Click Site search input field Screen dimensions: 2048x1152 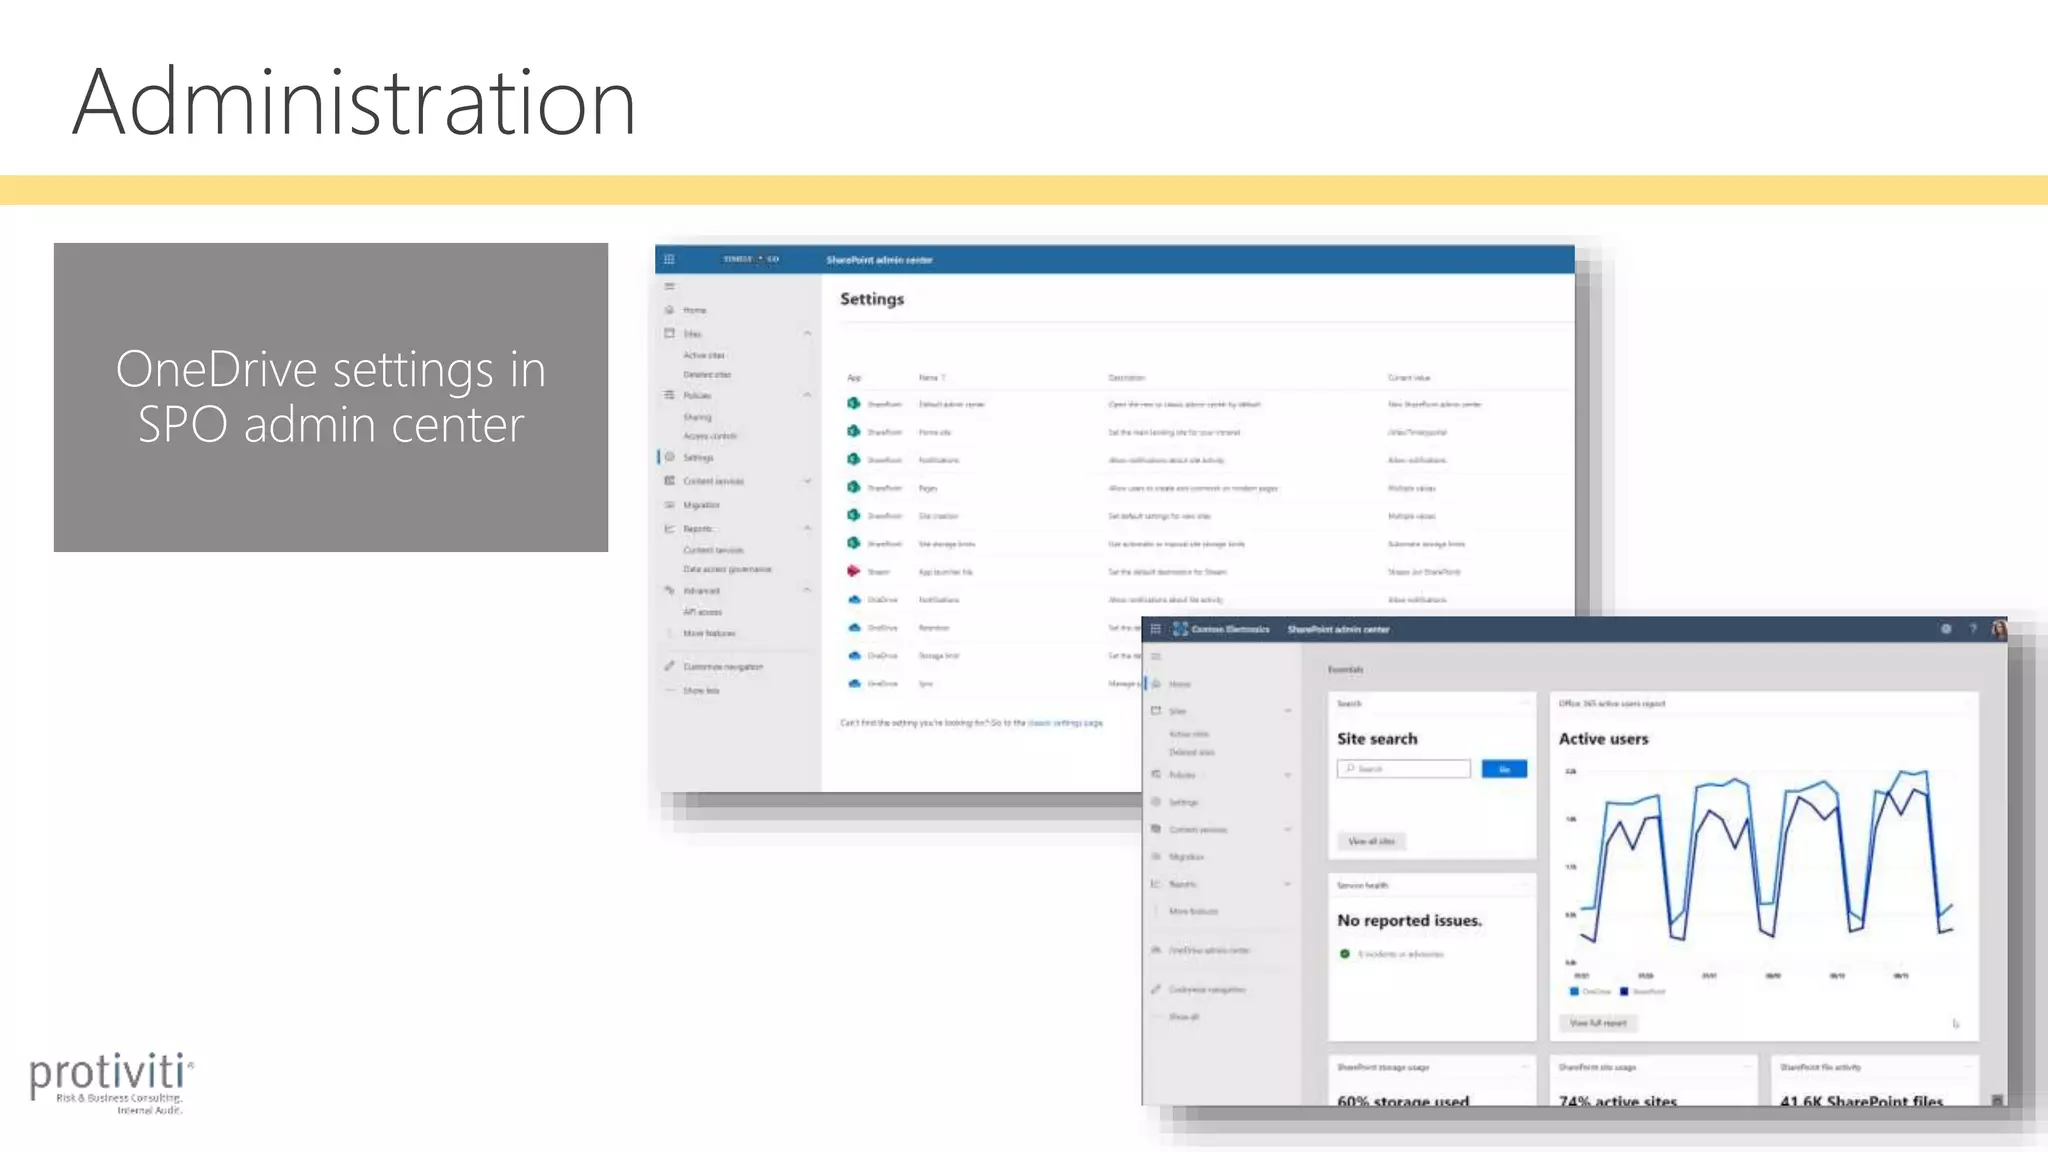[x=1404, y=769]
